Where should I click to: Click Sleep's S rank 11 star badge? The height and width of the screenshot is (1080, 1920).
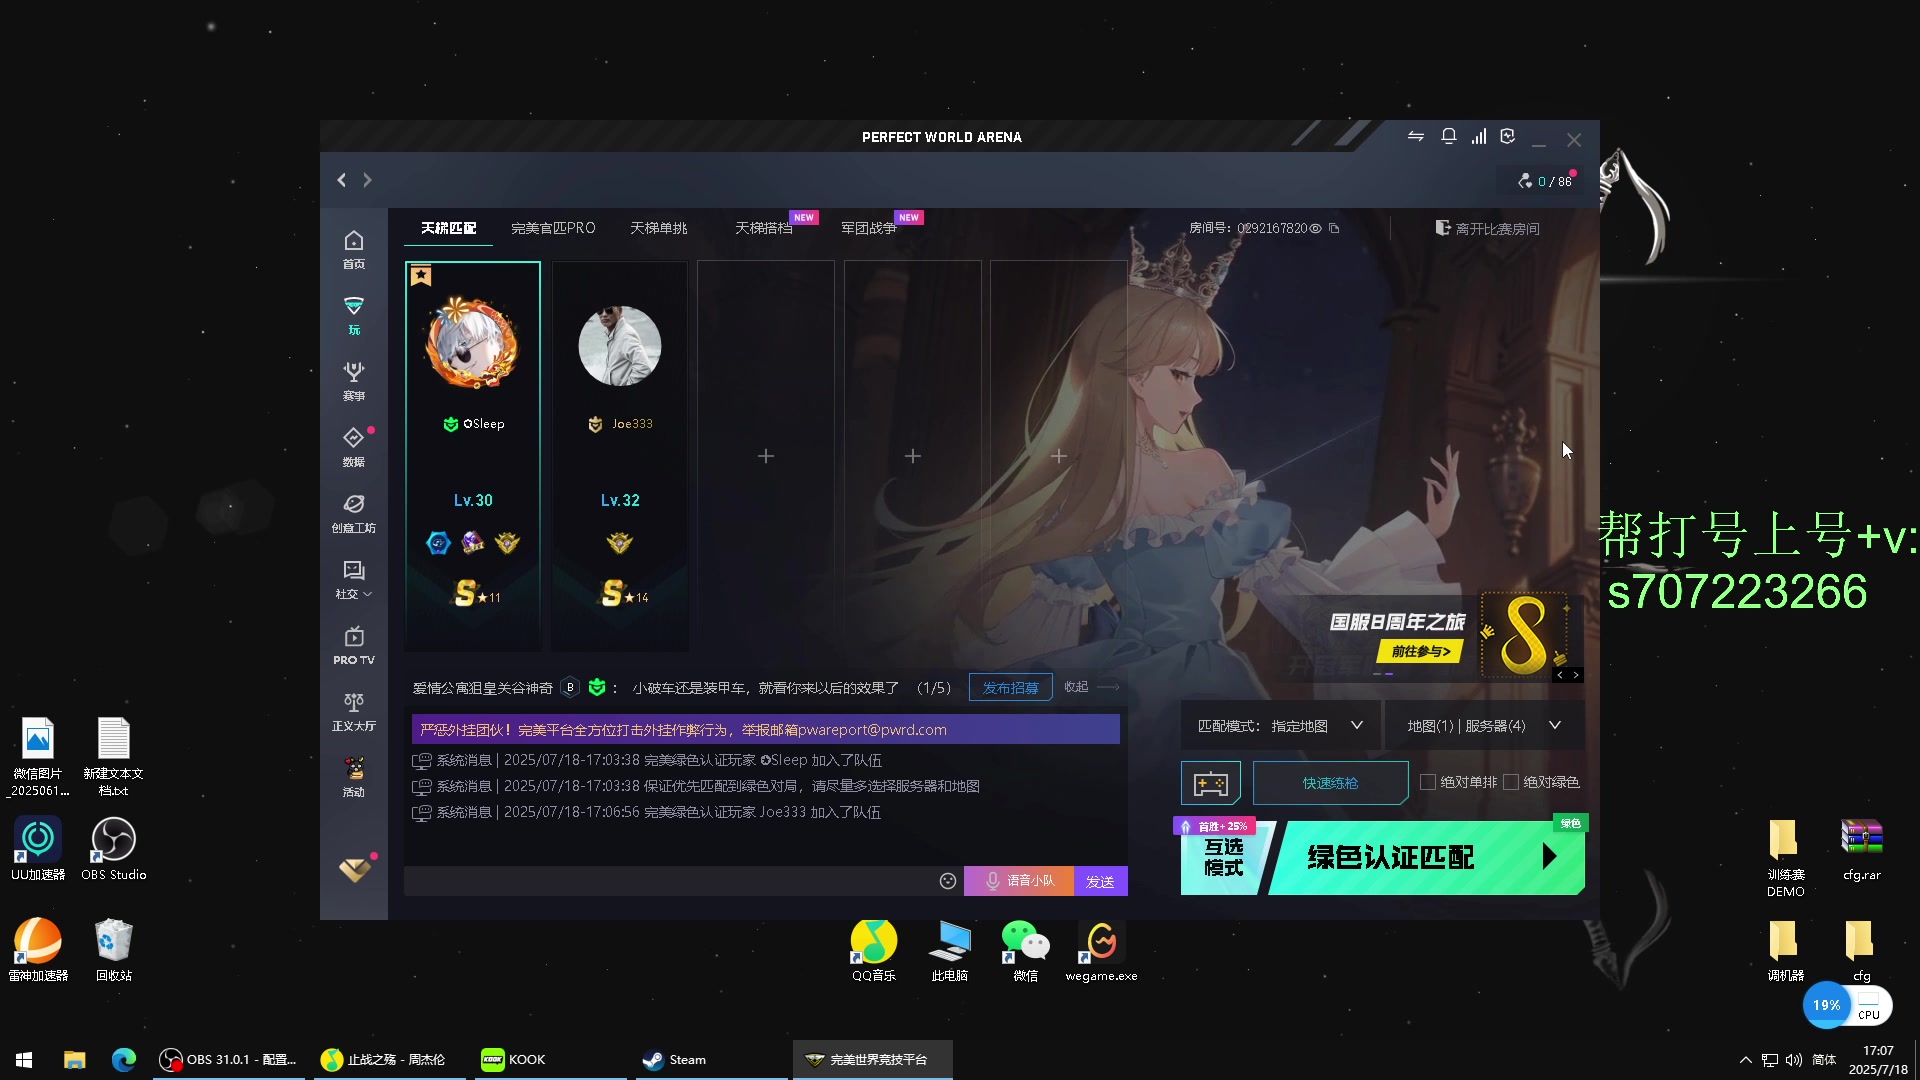pyautogui.click(x=476, y=594)
